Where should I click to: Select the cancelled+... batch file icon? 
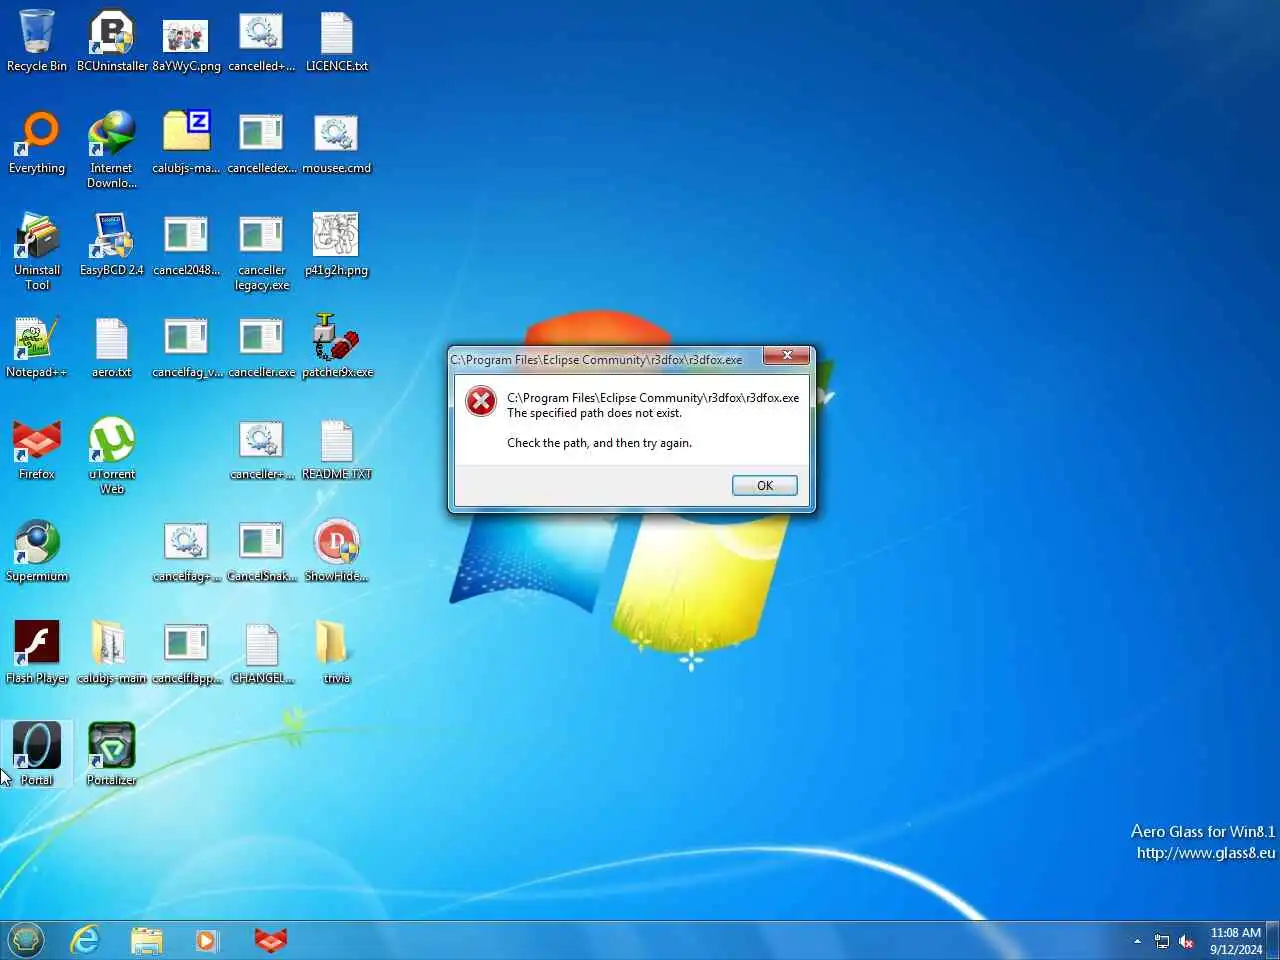[x=261, y=41]
